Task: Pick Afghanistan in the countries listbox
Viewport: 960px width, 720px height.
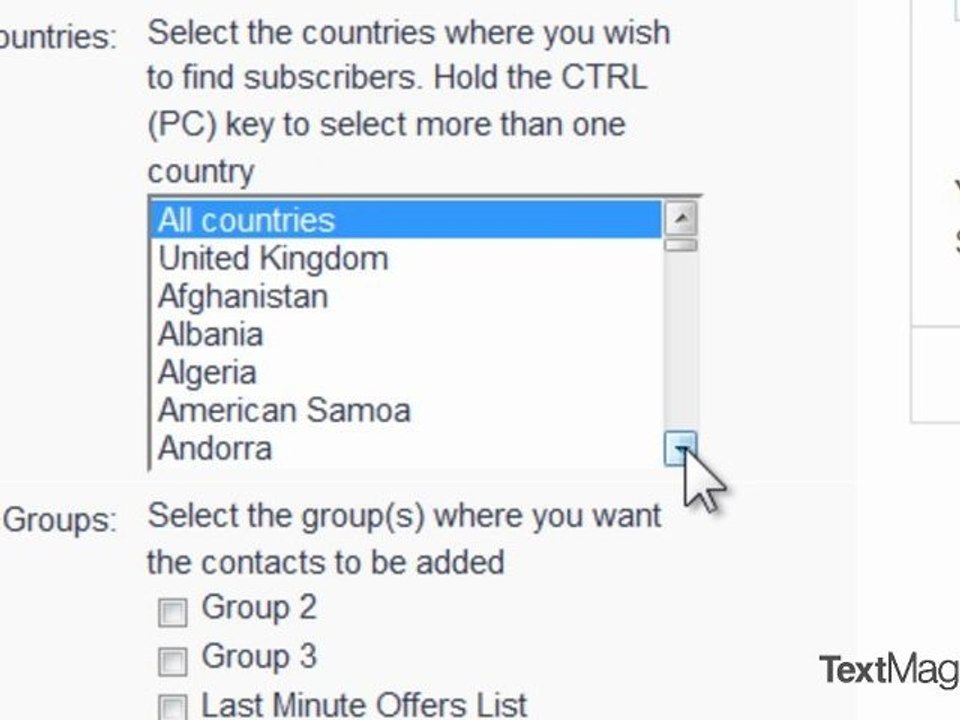Action: (243, 296)
